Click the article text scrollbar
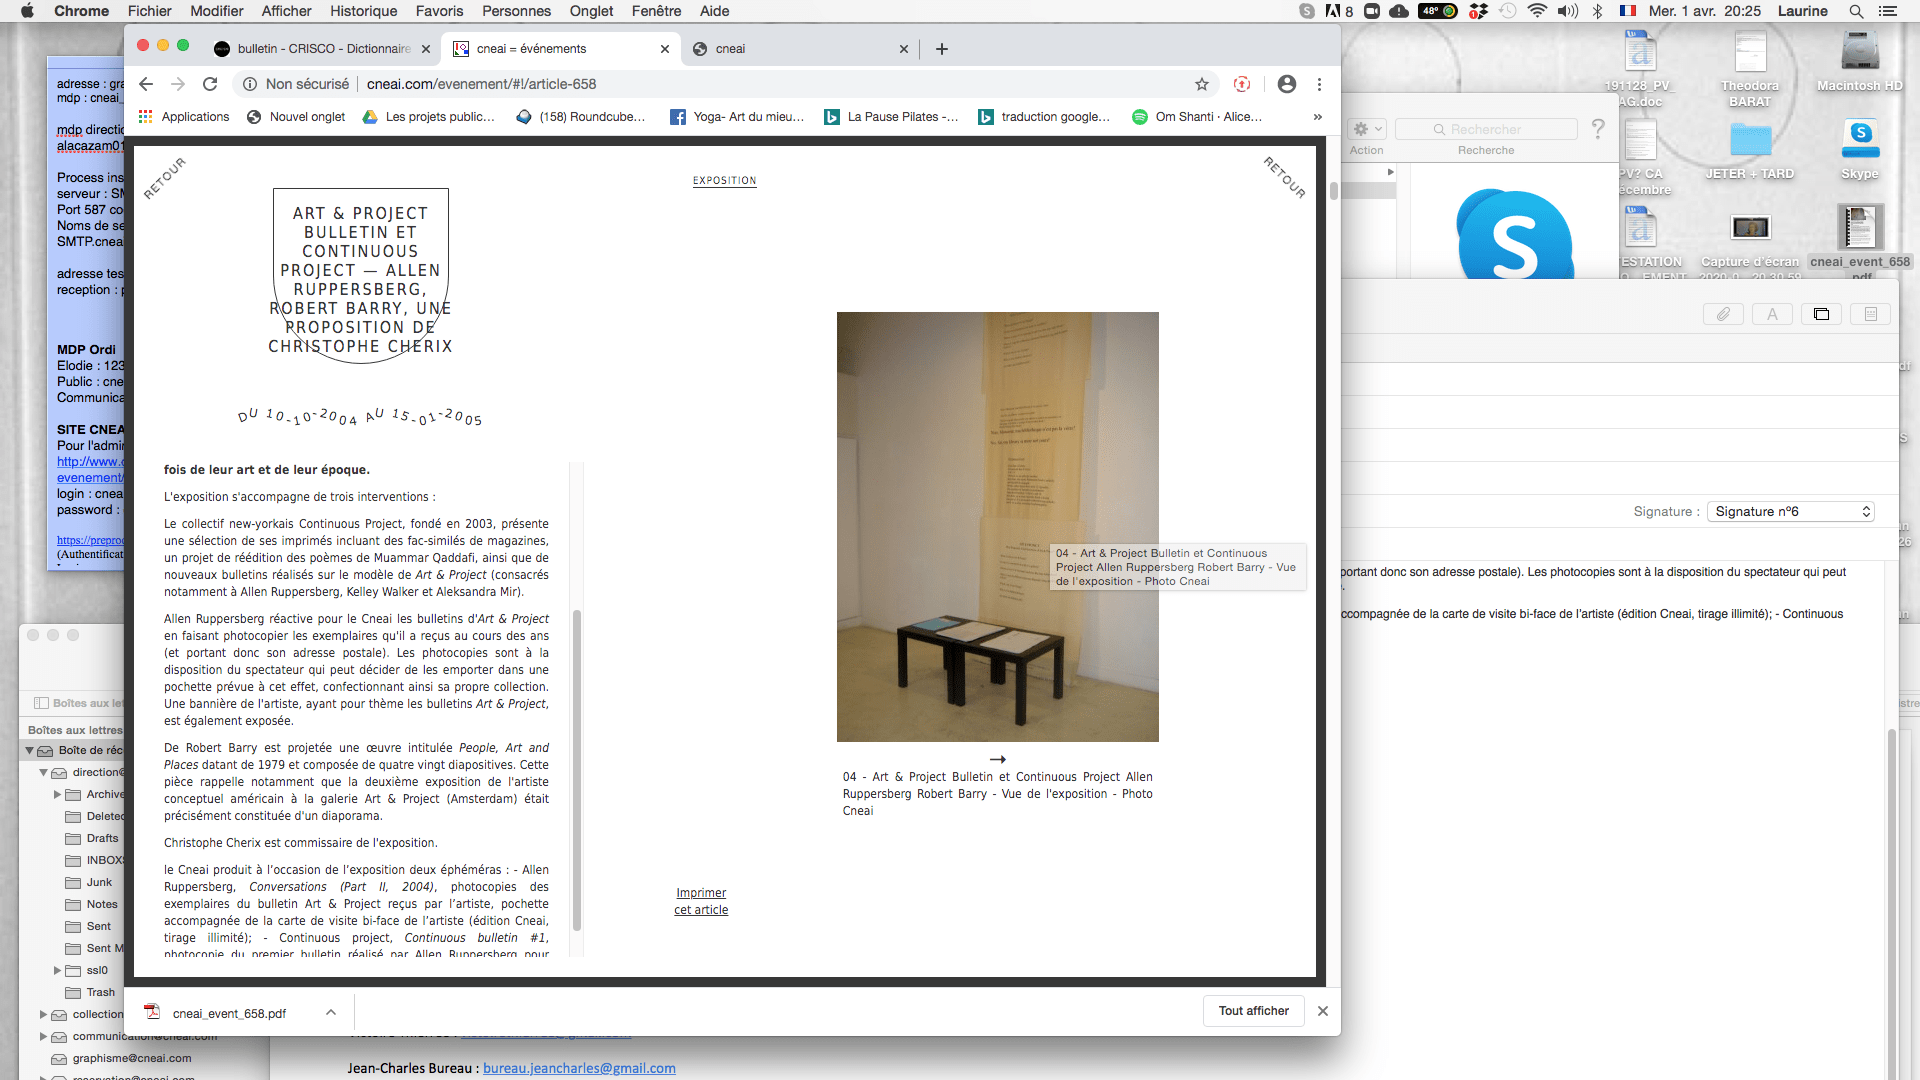The height and width of the screenshot is (1080, 1920). (x=577, y=770)
